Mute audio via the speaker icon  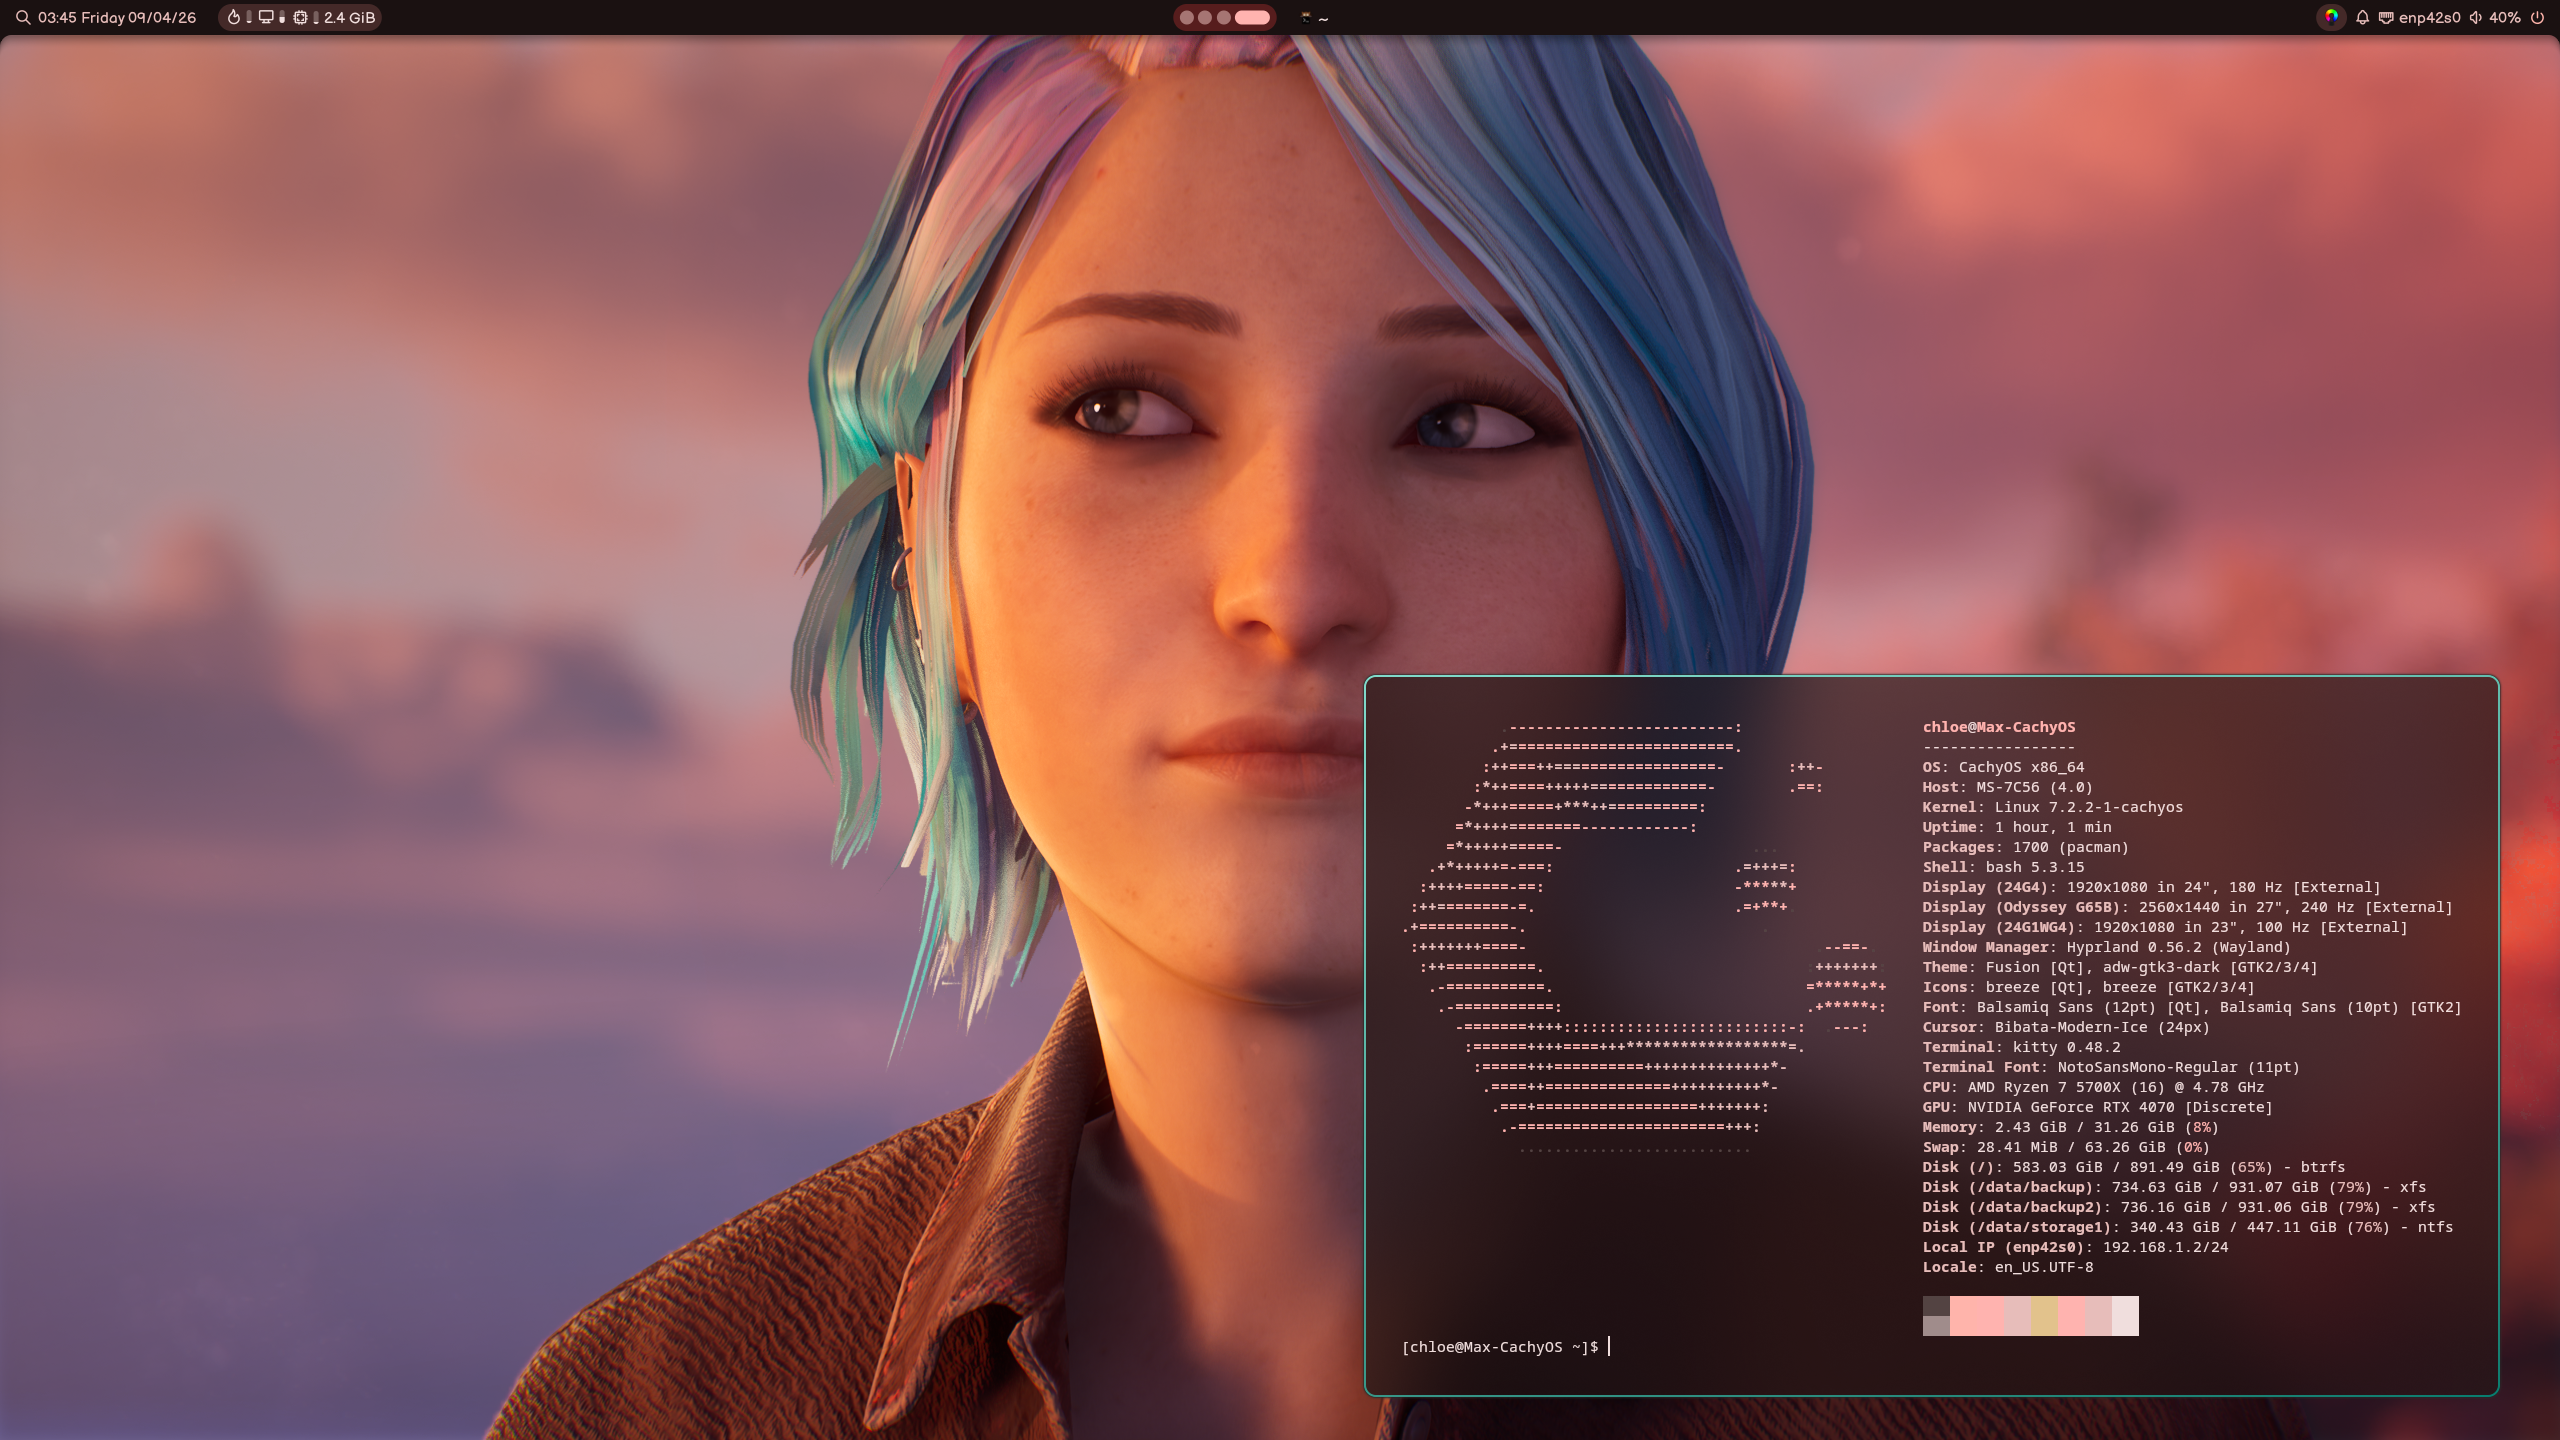pos(2476,17)
